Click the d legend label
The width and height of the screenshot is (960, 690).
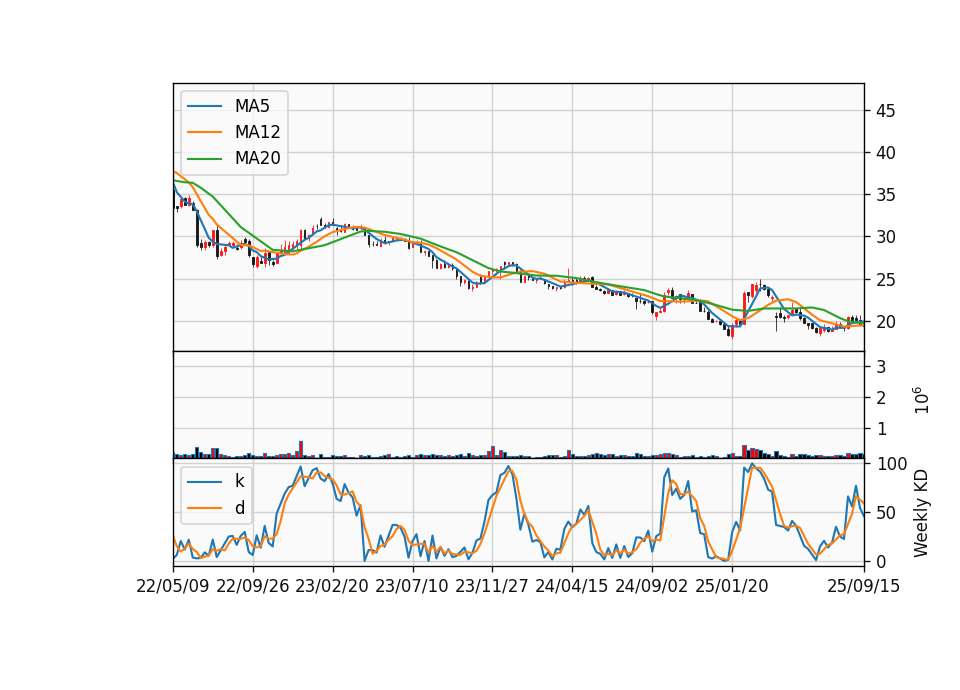(239, 508)
